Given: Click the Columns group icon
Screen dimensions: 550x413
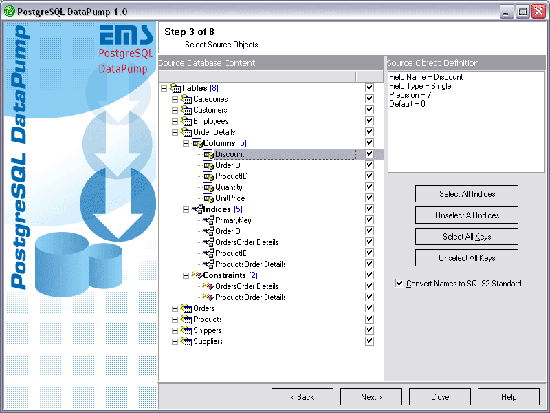Looking at the screenshot, I should tap(197, 143).
